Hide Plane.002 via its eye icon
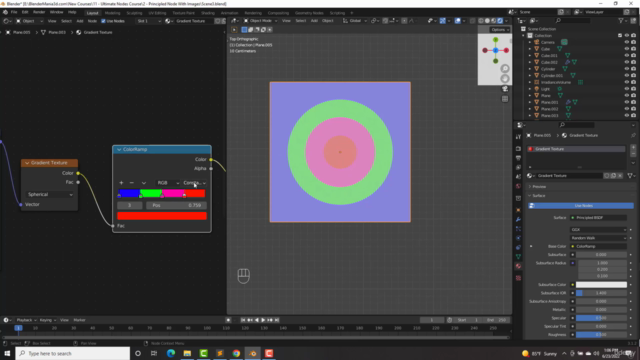640x360 pixels. (x=627, y=109)
